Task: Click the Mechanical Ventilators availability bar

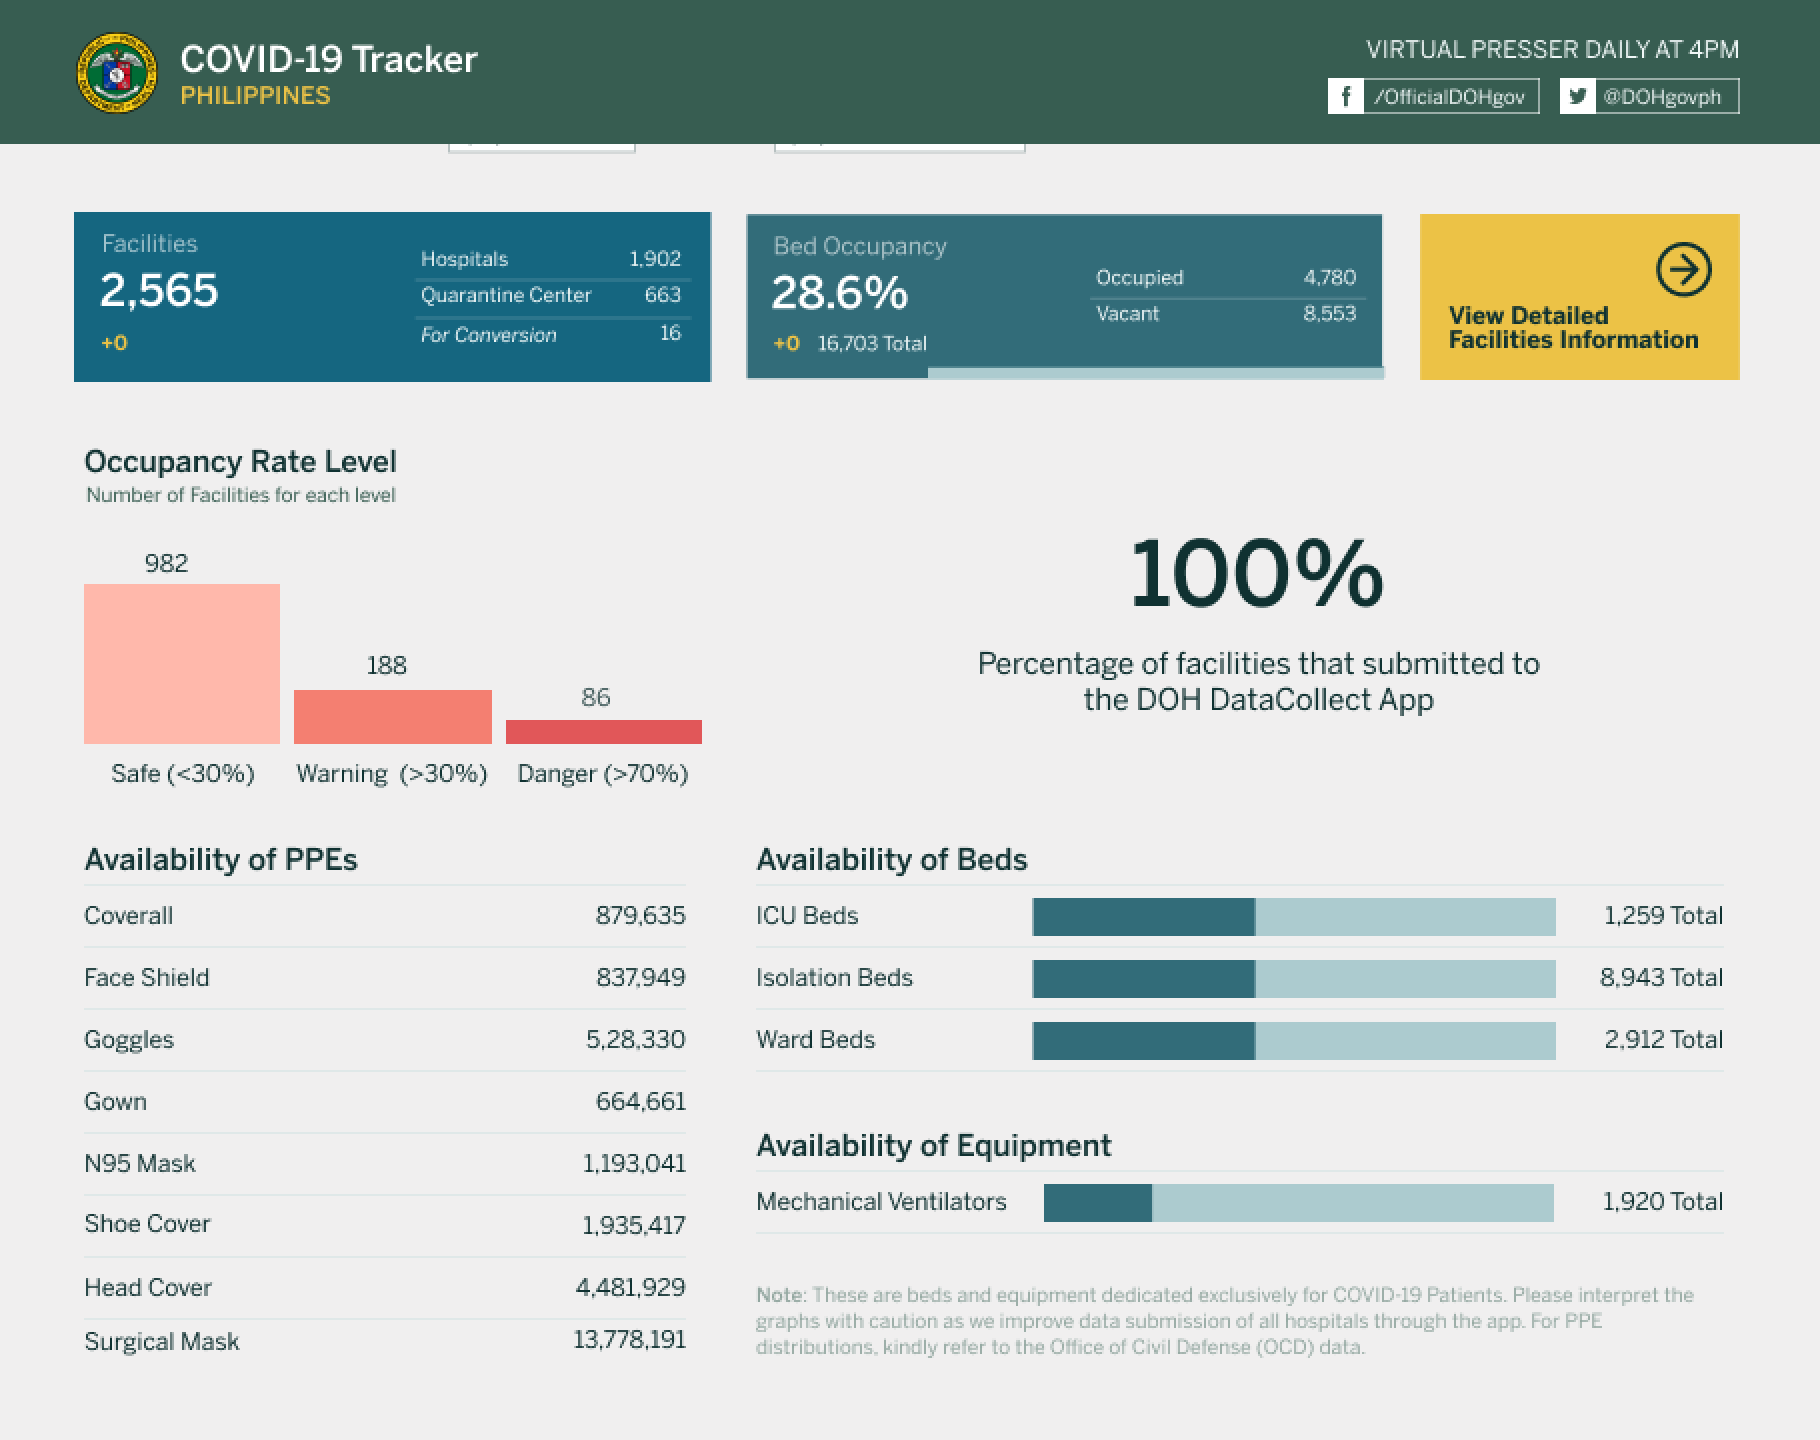Action: click(1298, 1203)
